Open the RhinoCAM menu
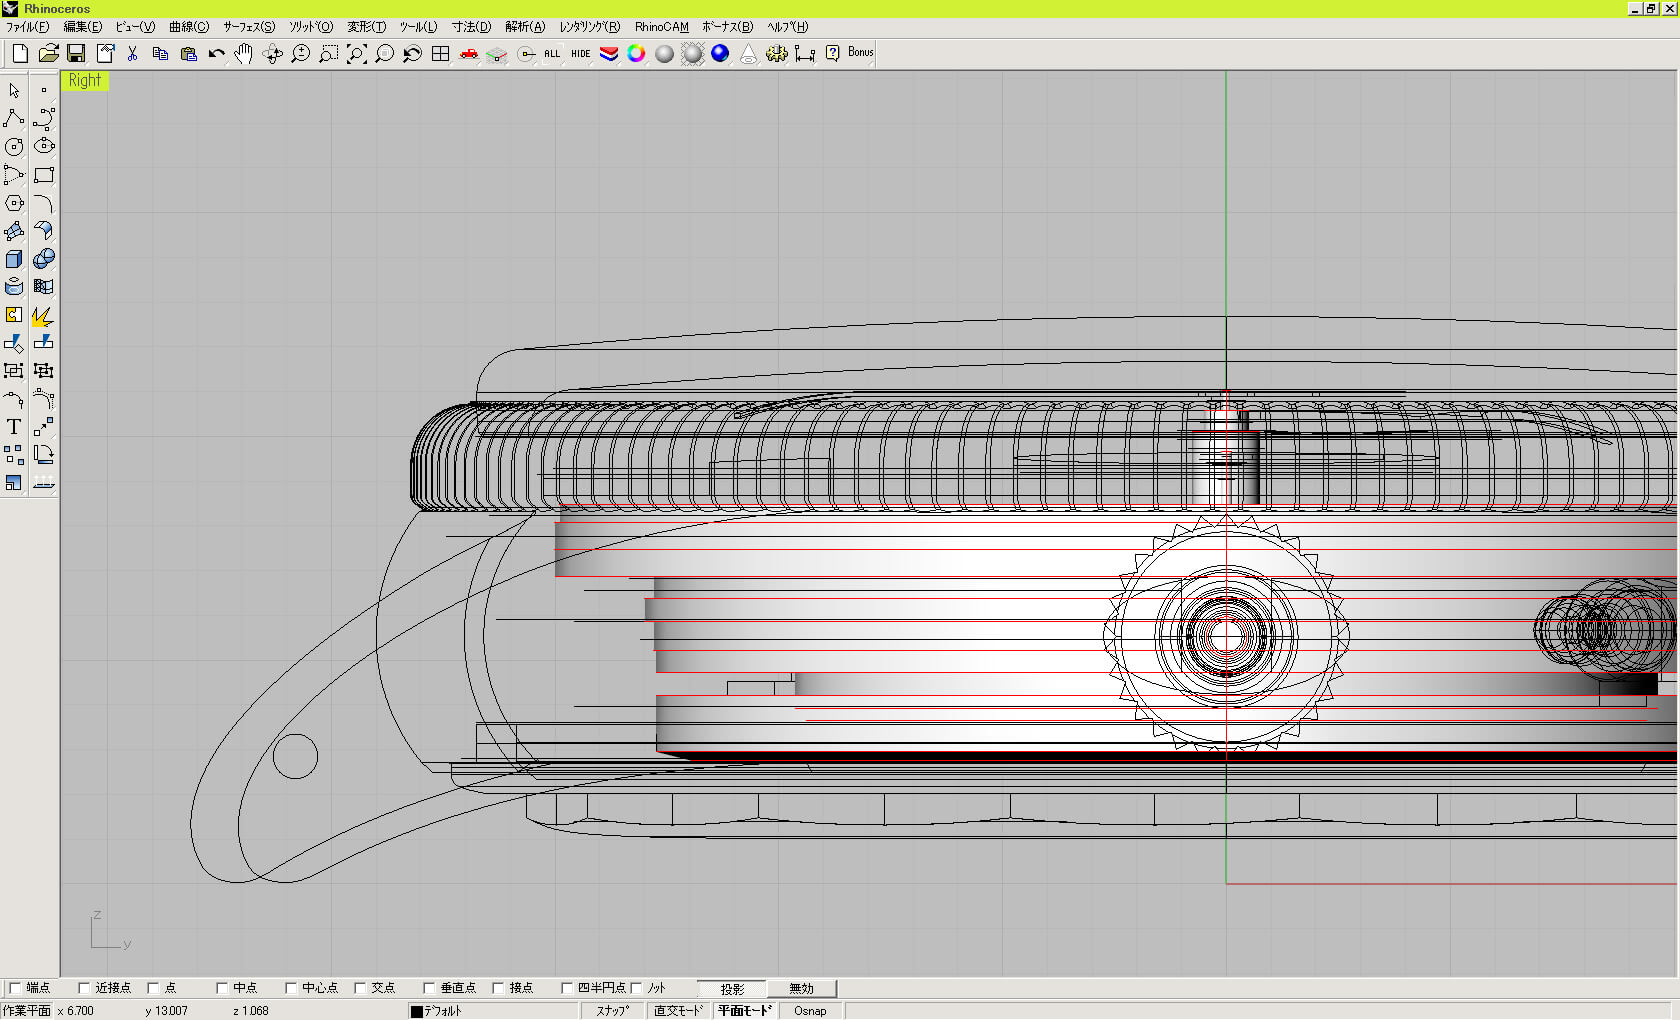 661,27
